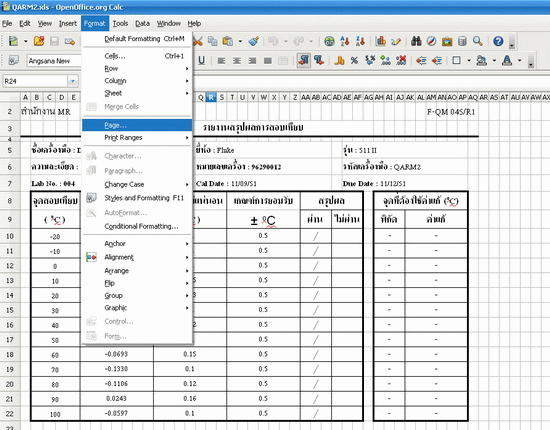Click cell containing -0.0693
Viewport: 550px width, 430px height.
(116, 354)
